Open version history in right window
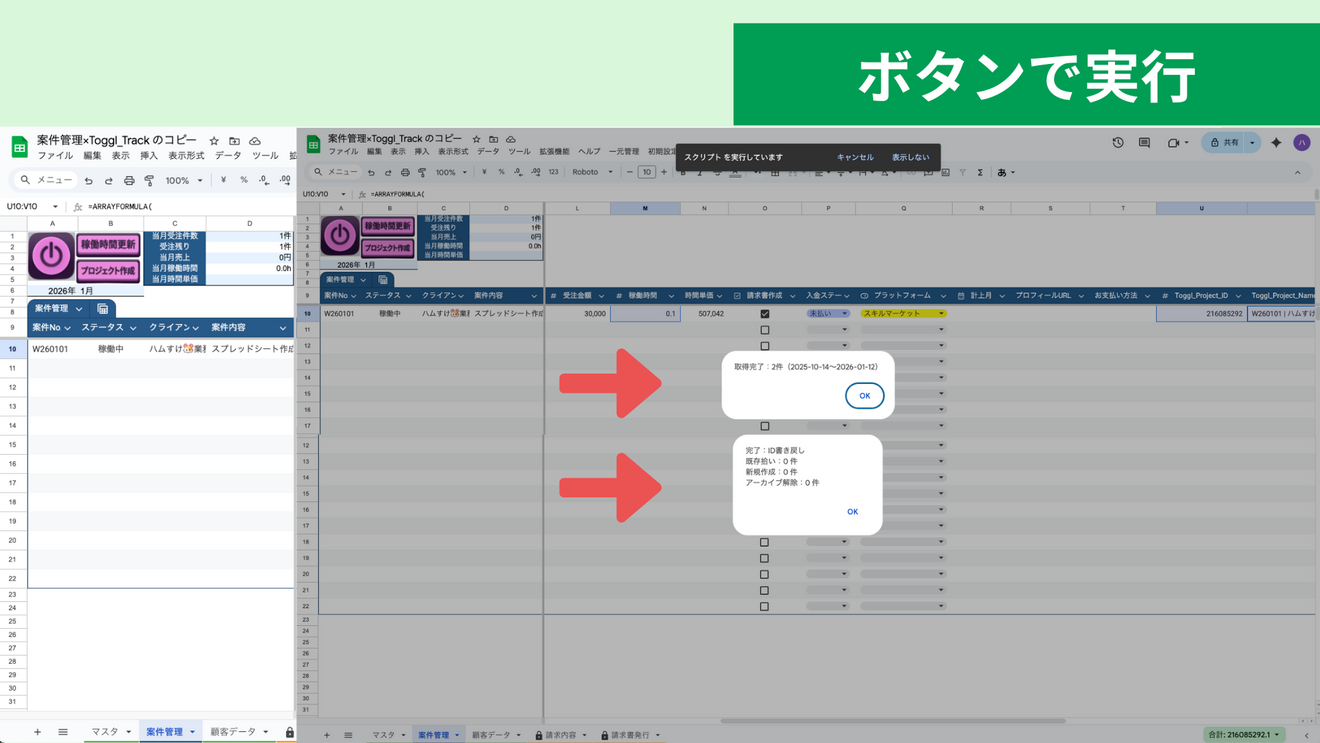The width and height of the screenshot is (1320, 743). coord(1118,143)
